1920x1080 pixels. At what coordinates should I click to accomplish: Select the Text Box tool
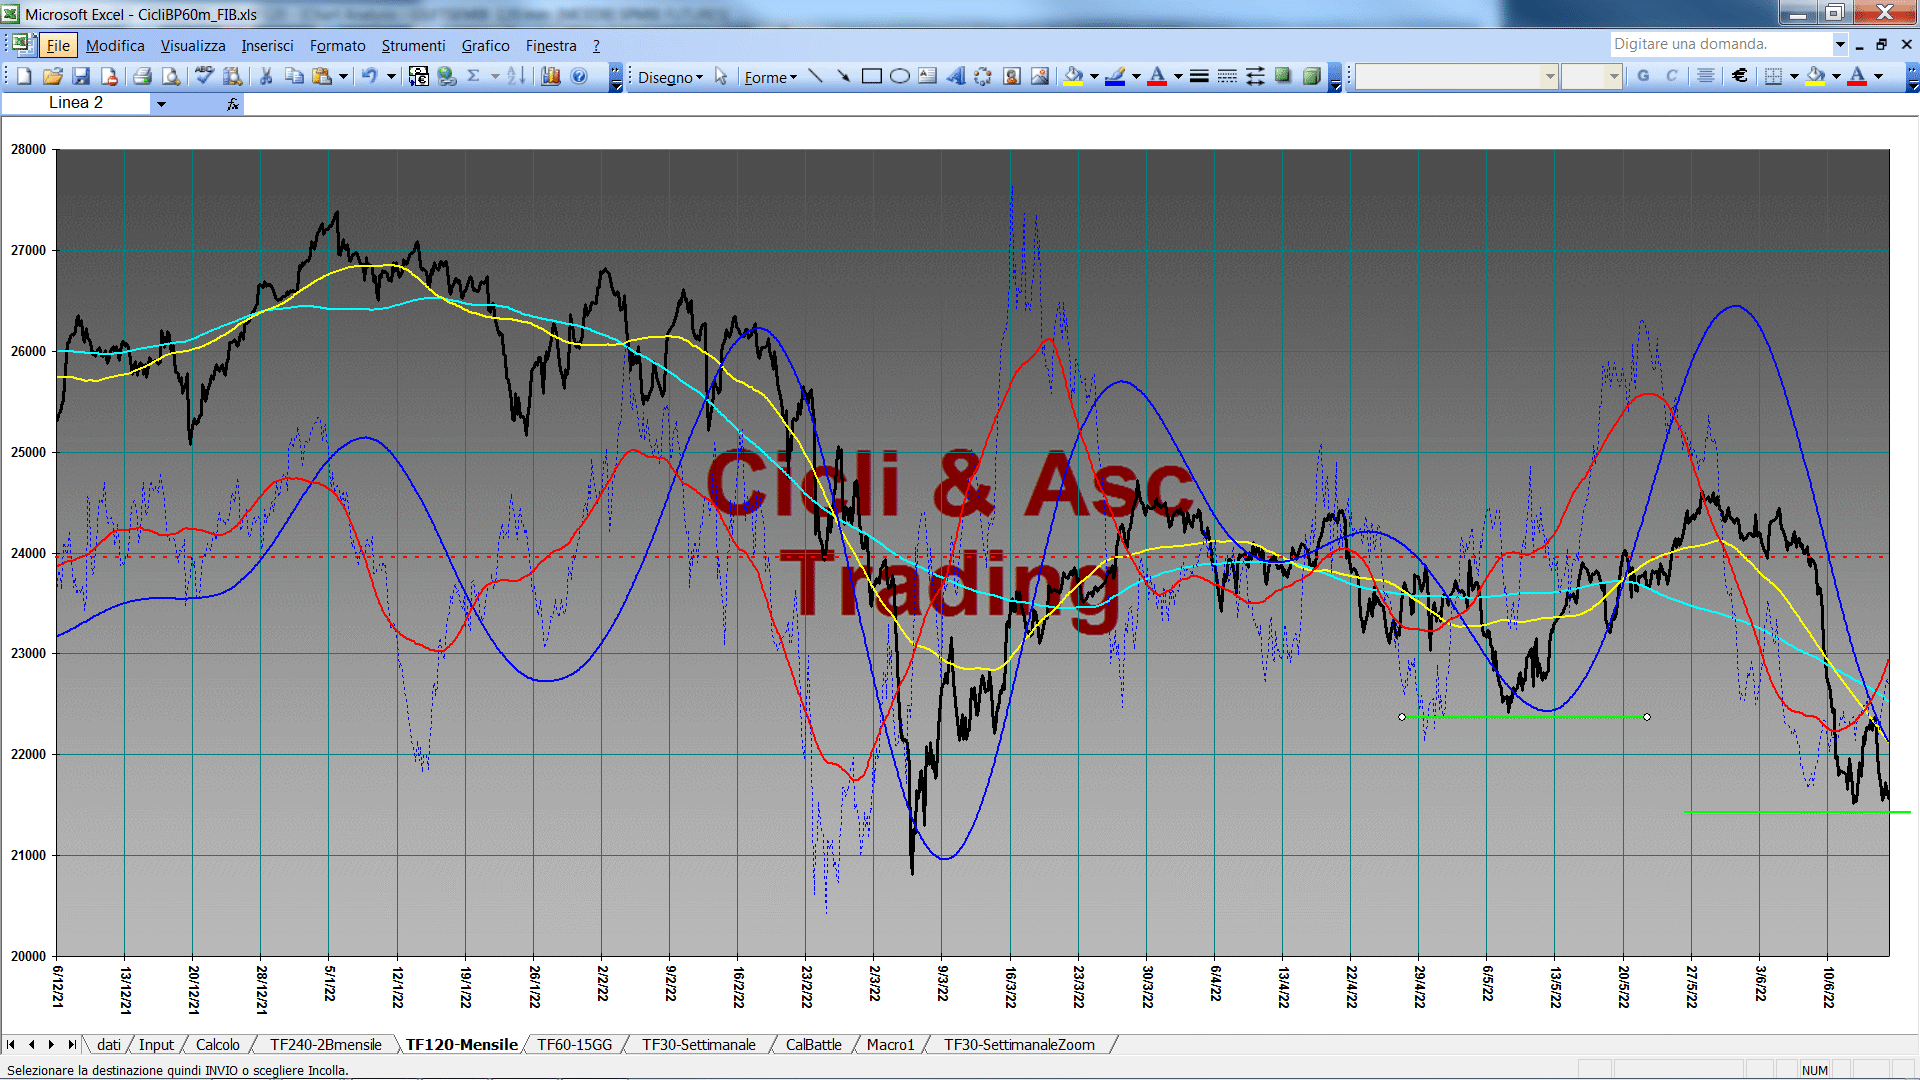click(x=927, y=76)
